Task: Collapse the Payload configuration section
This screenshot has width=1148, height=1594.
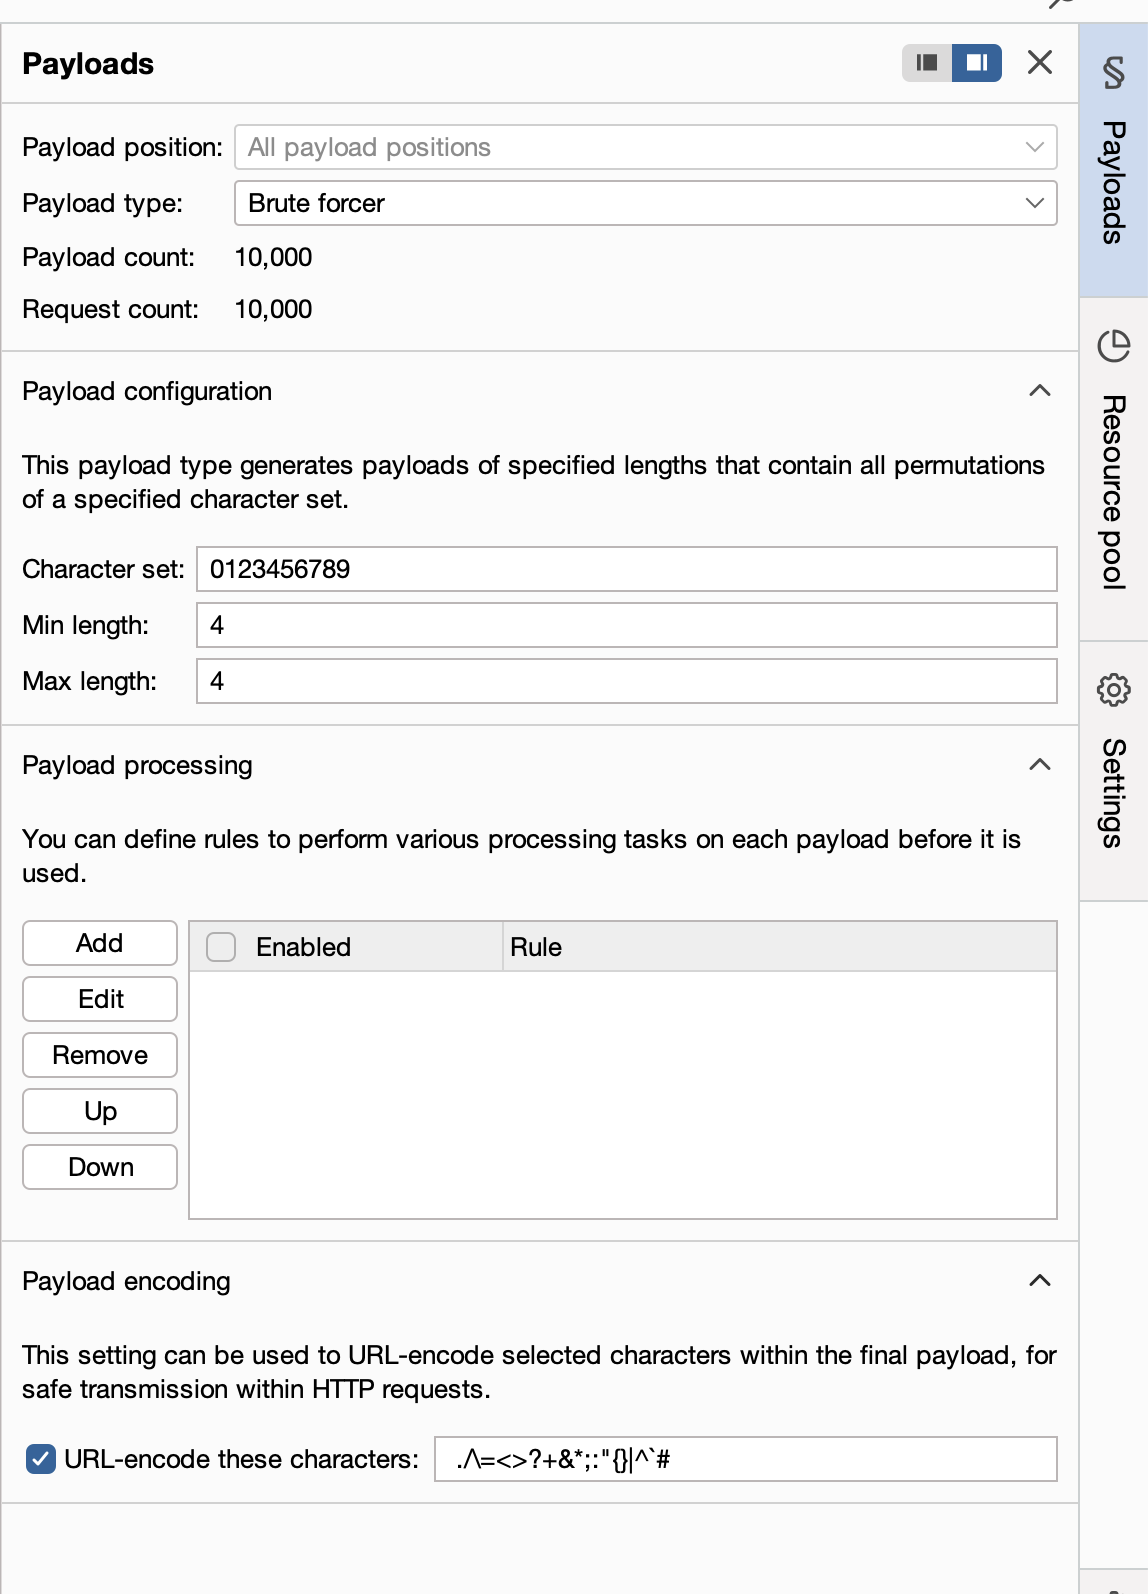Action: pos(1040,391)
